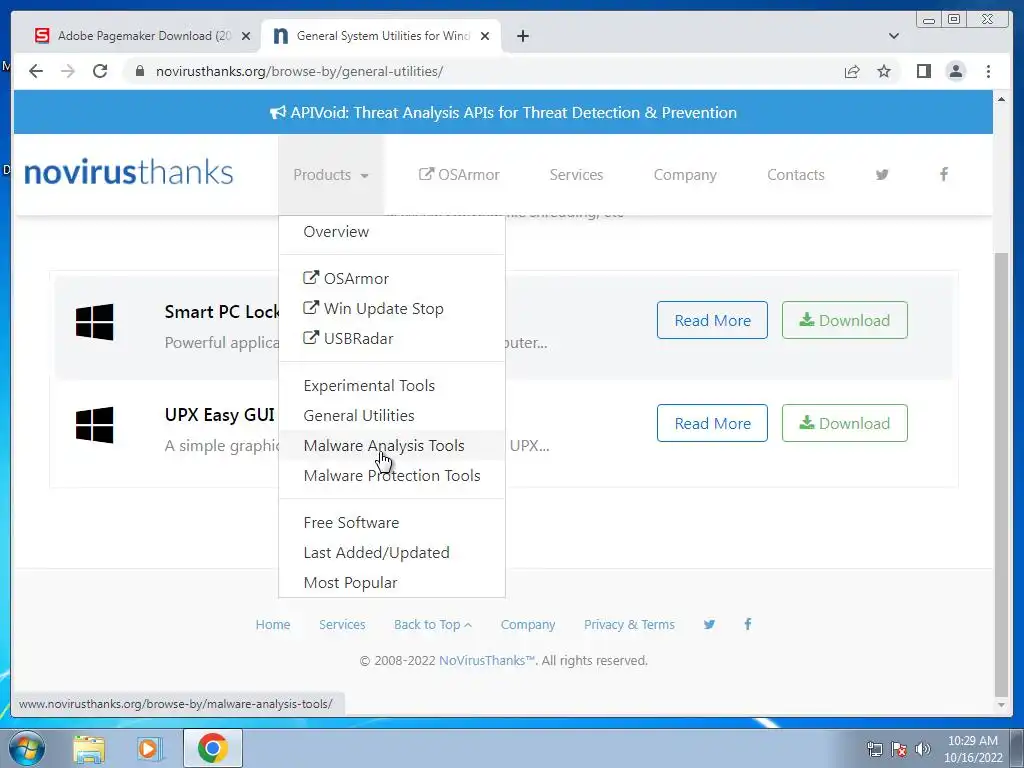The image size is (1024, 768).
Task: Click the volume speaker tray icon
Action: coord(922,749)
